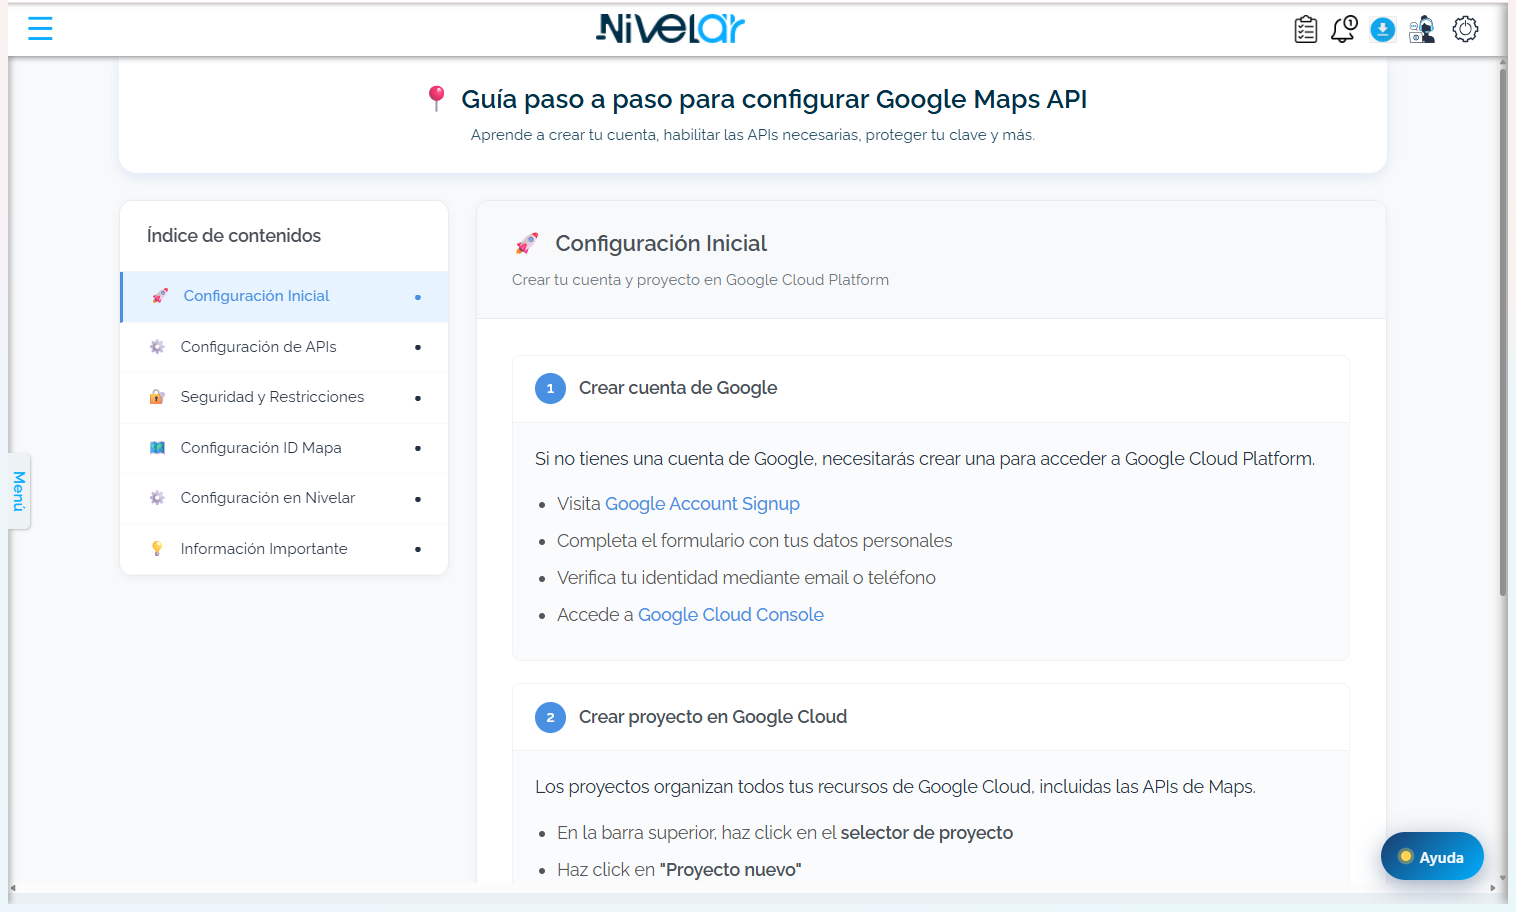Image resolution: width=1516 pixels, height=912 pixels.
Task: Open the support agent headset icon
Action: tap(1422, 29)
